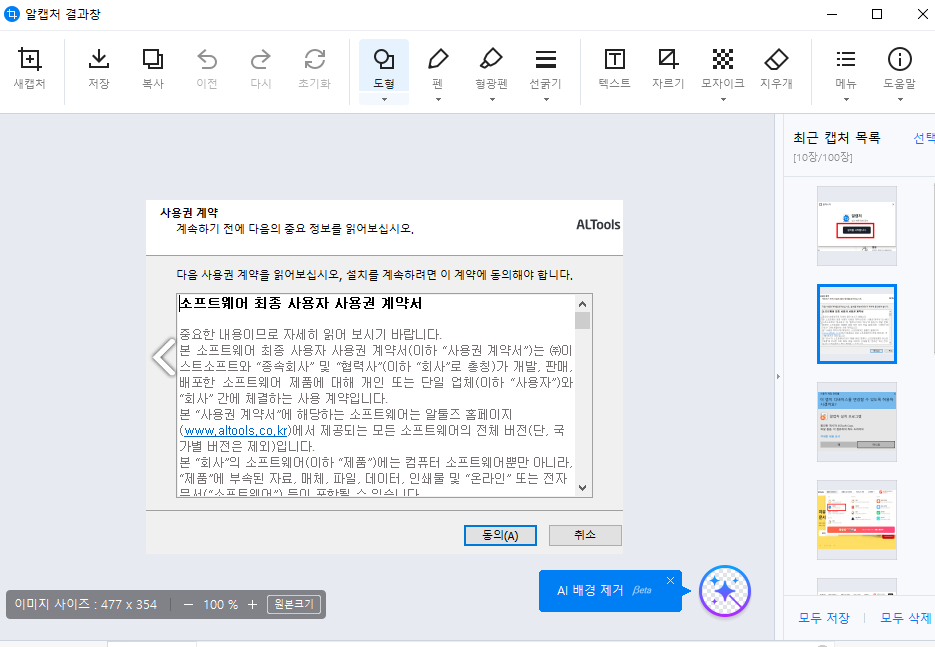Viewport: 935px width, 647px height.
Task: Click 선택 in the recent capture panel
Action: pos(925,137)
